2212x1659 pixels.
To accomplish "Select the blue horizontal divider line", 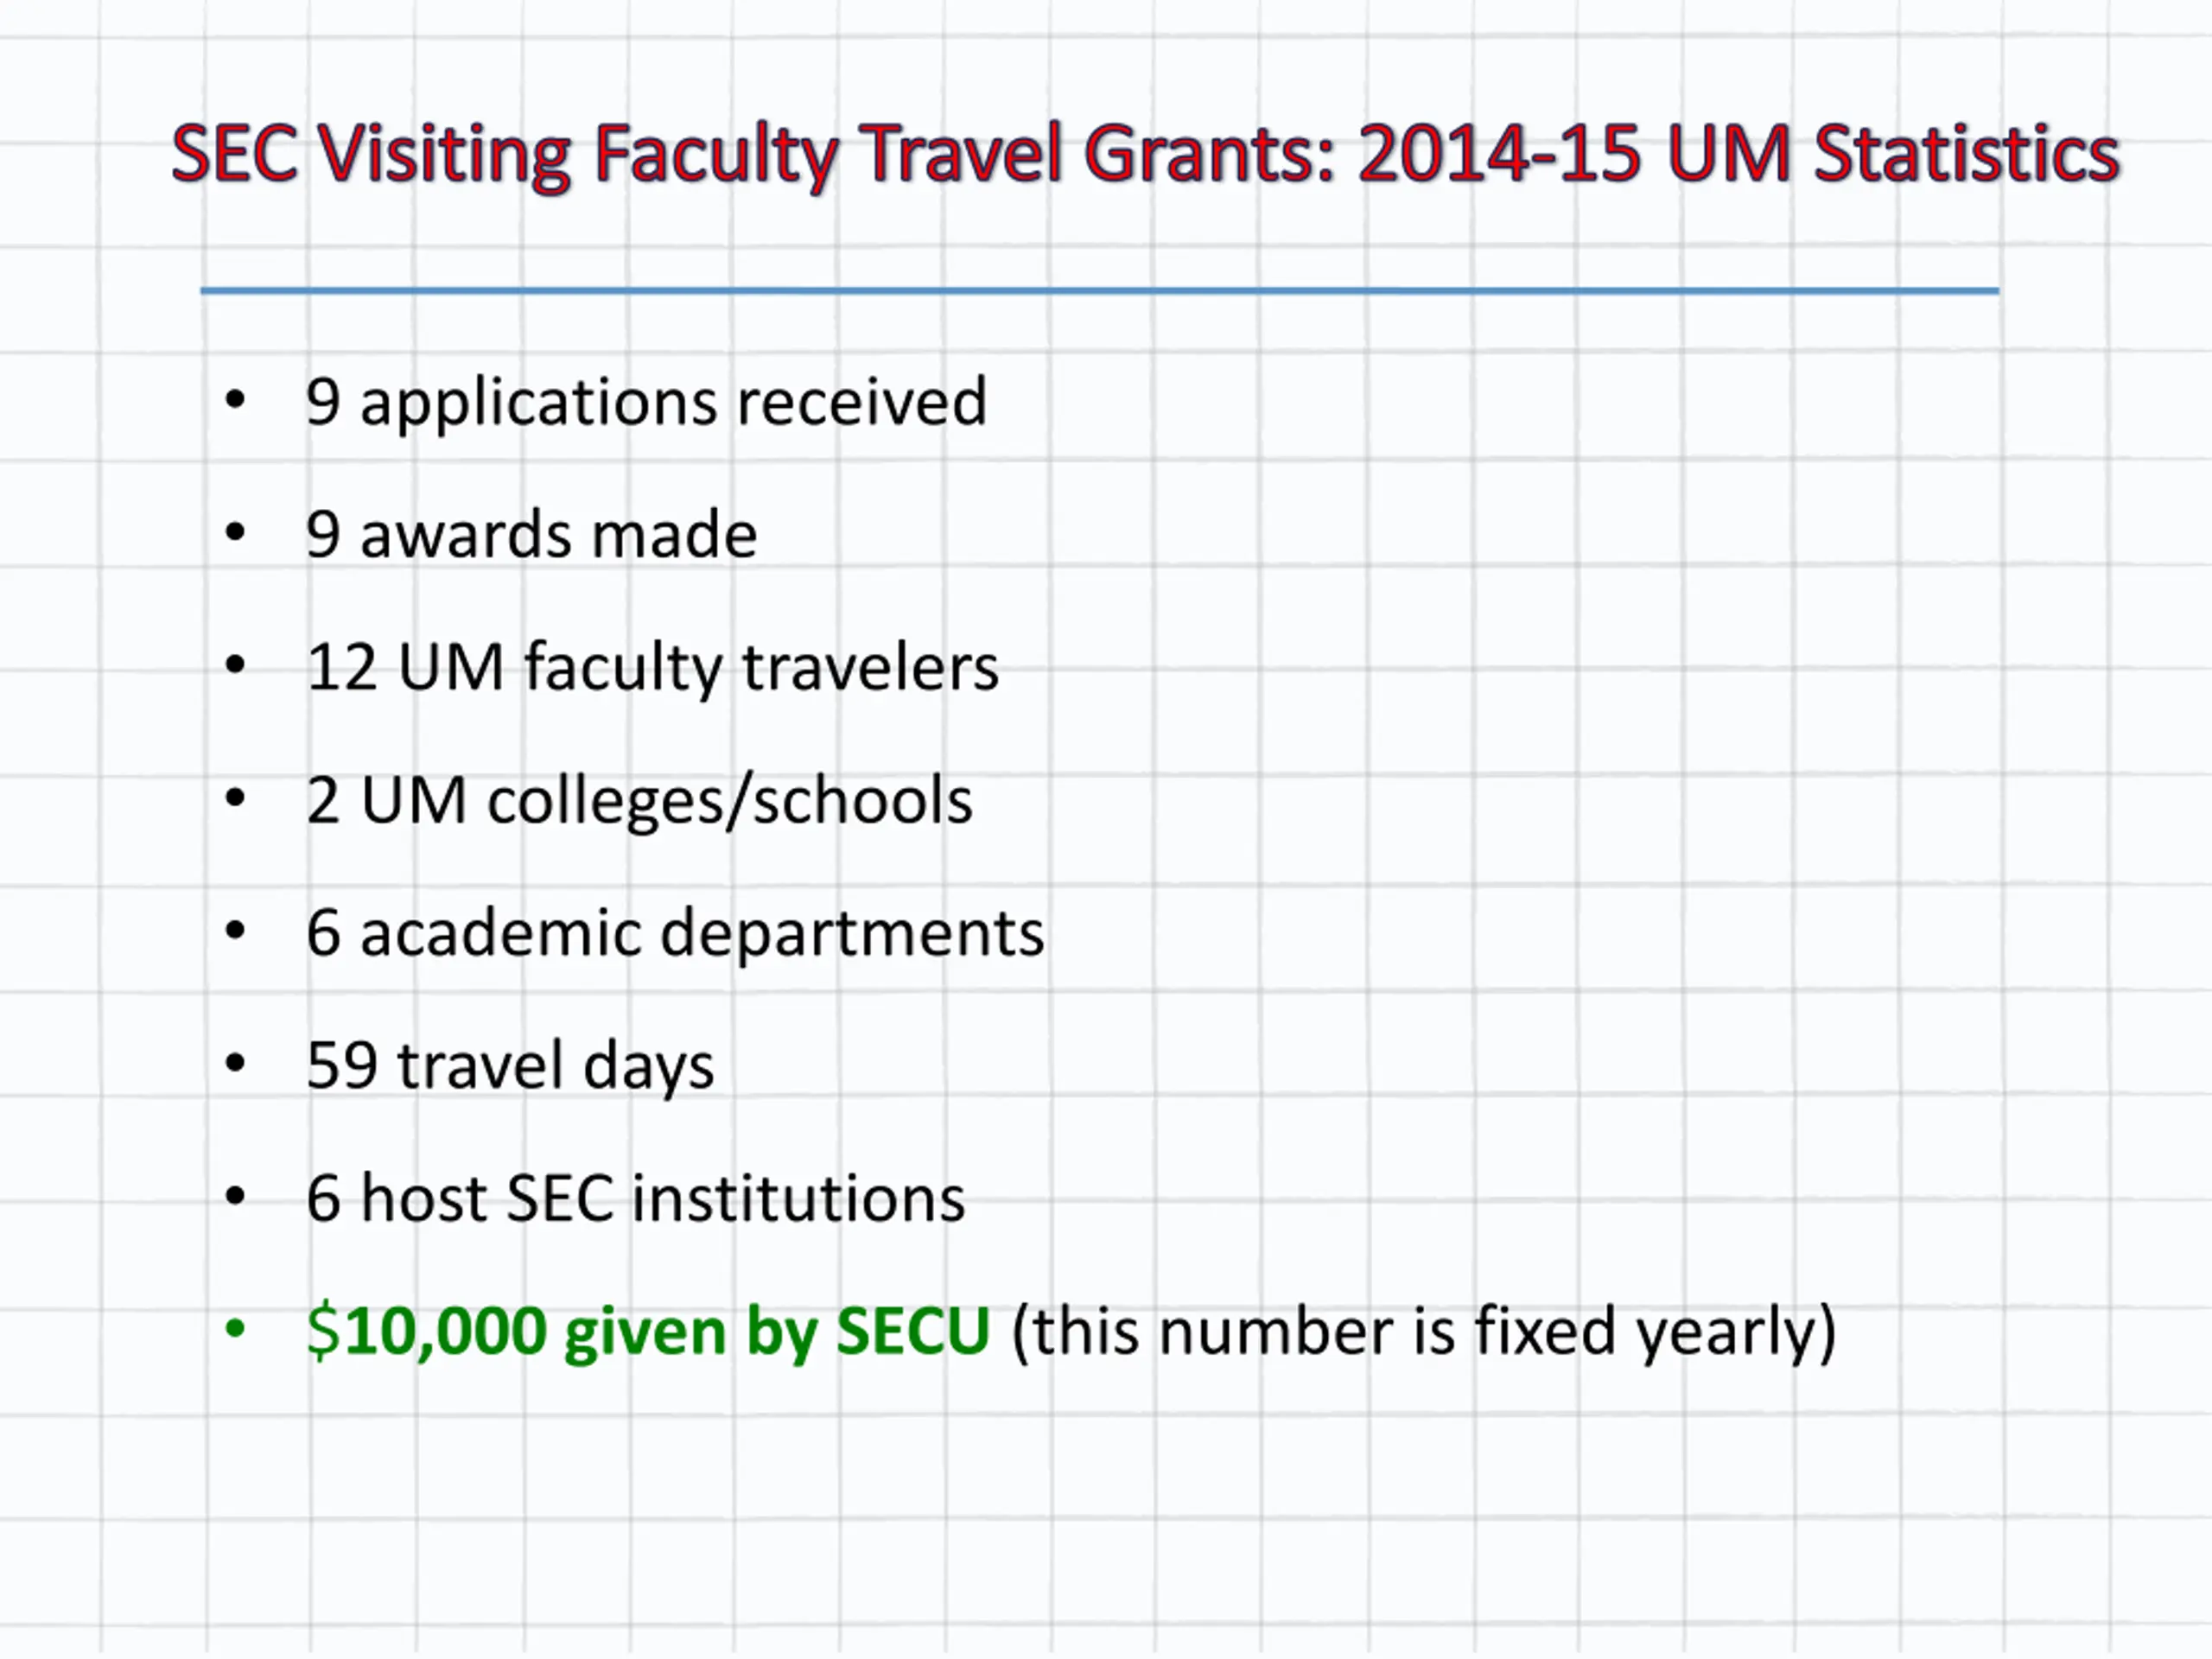I will pyautogui.click(x=1099, y=291).
